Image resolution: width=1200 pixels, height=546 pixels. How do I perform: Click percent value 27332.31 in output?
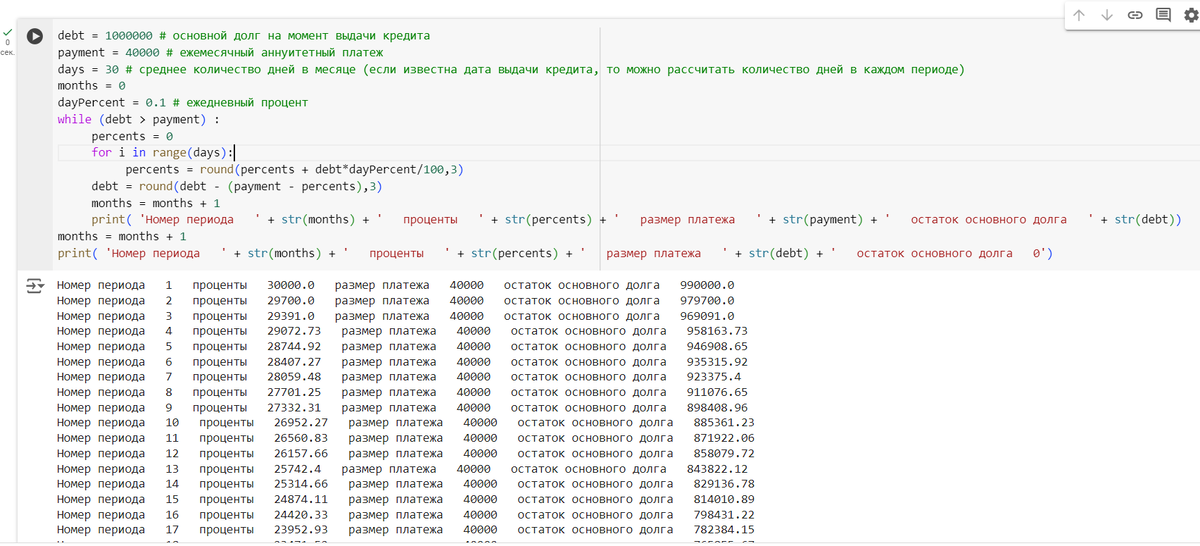[x=295, y=408]
